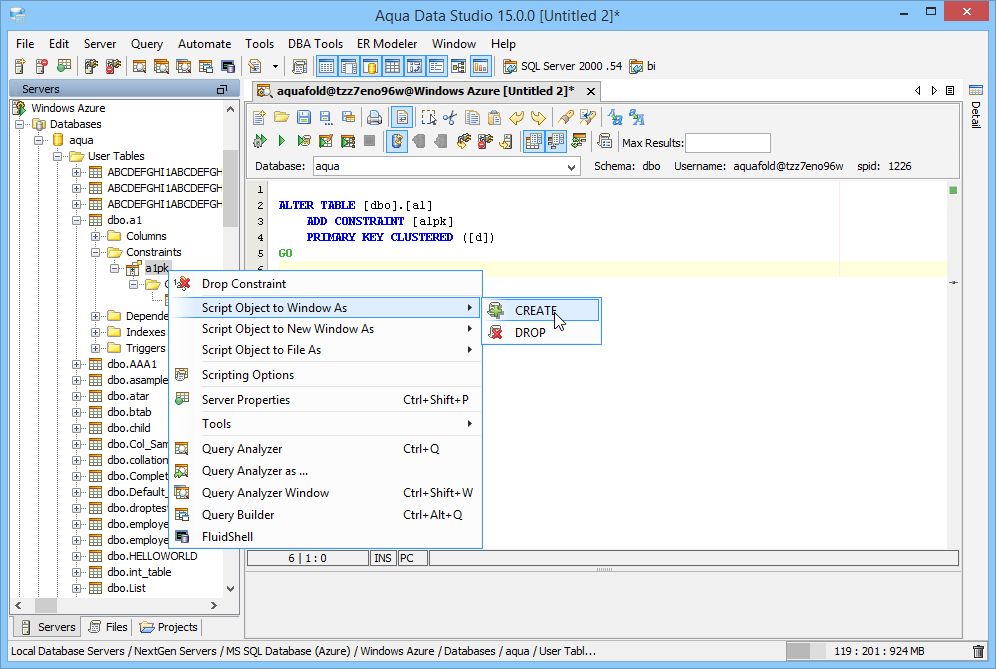Open Script Object to New Window As submenu
This screenshot has width=996, height=669.
pos(327,329)
